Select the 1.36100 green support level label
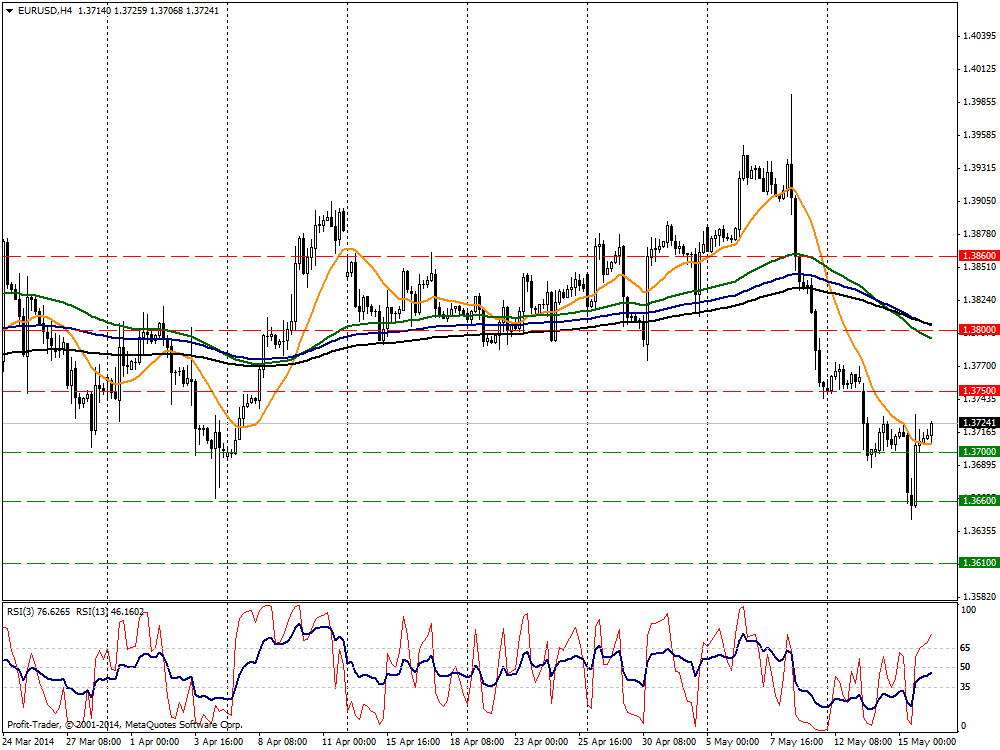The width and height of the screenshot is (1000, 750). [978, 562]
